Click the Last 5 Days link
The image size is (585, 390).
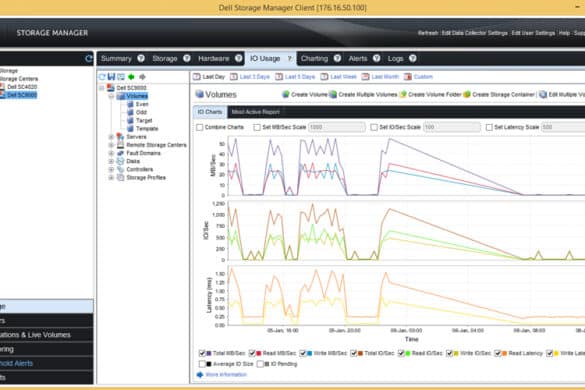[x=300, y=77]
